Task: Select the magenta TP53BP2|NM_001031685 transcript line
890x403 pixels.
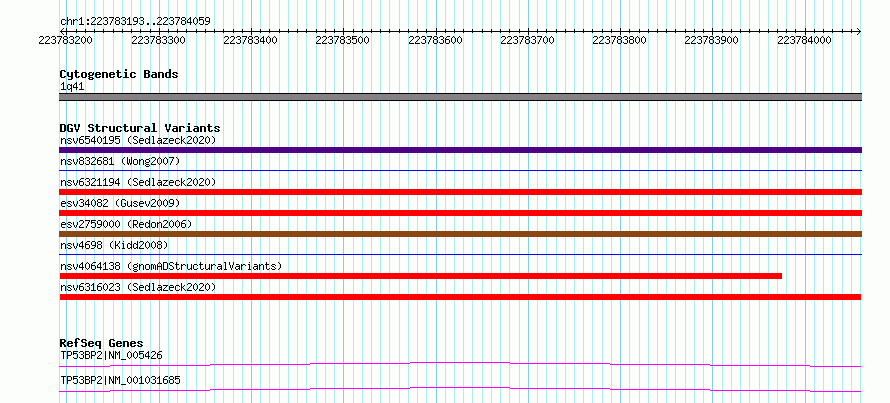Action: pyautogui.click(x=460, y=389)
